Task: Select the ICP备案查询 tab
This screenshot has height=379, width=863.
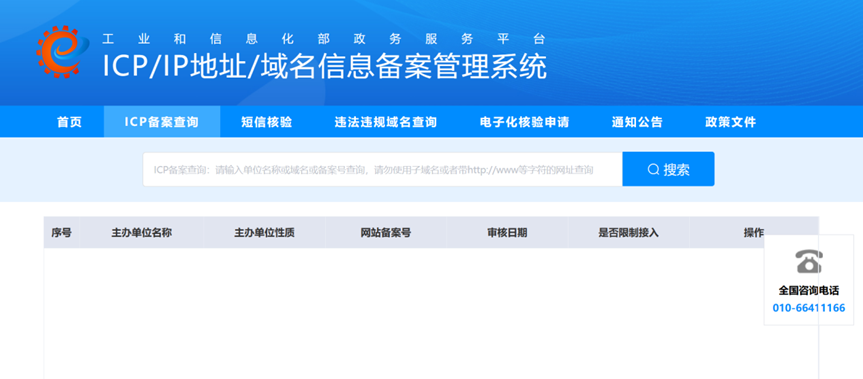Action: 162,122
